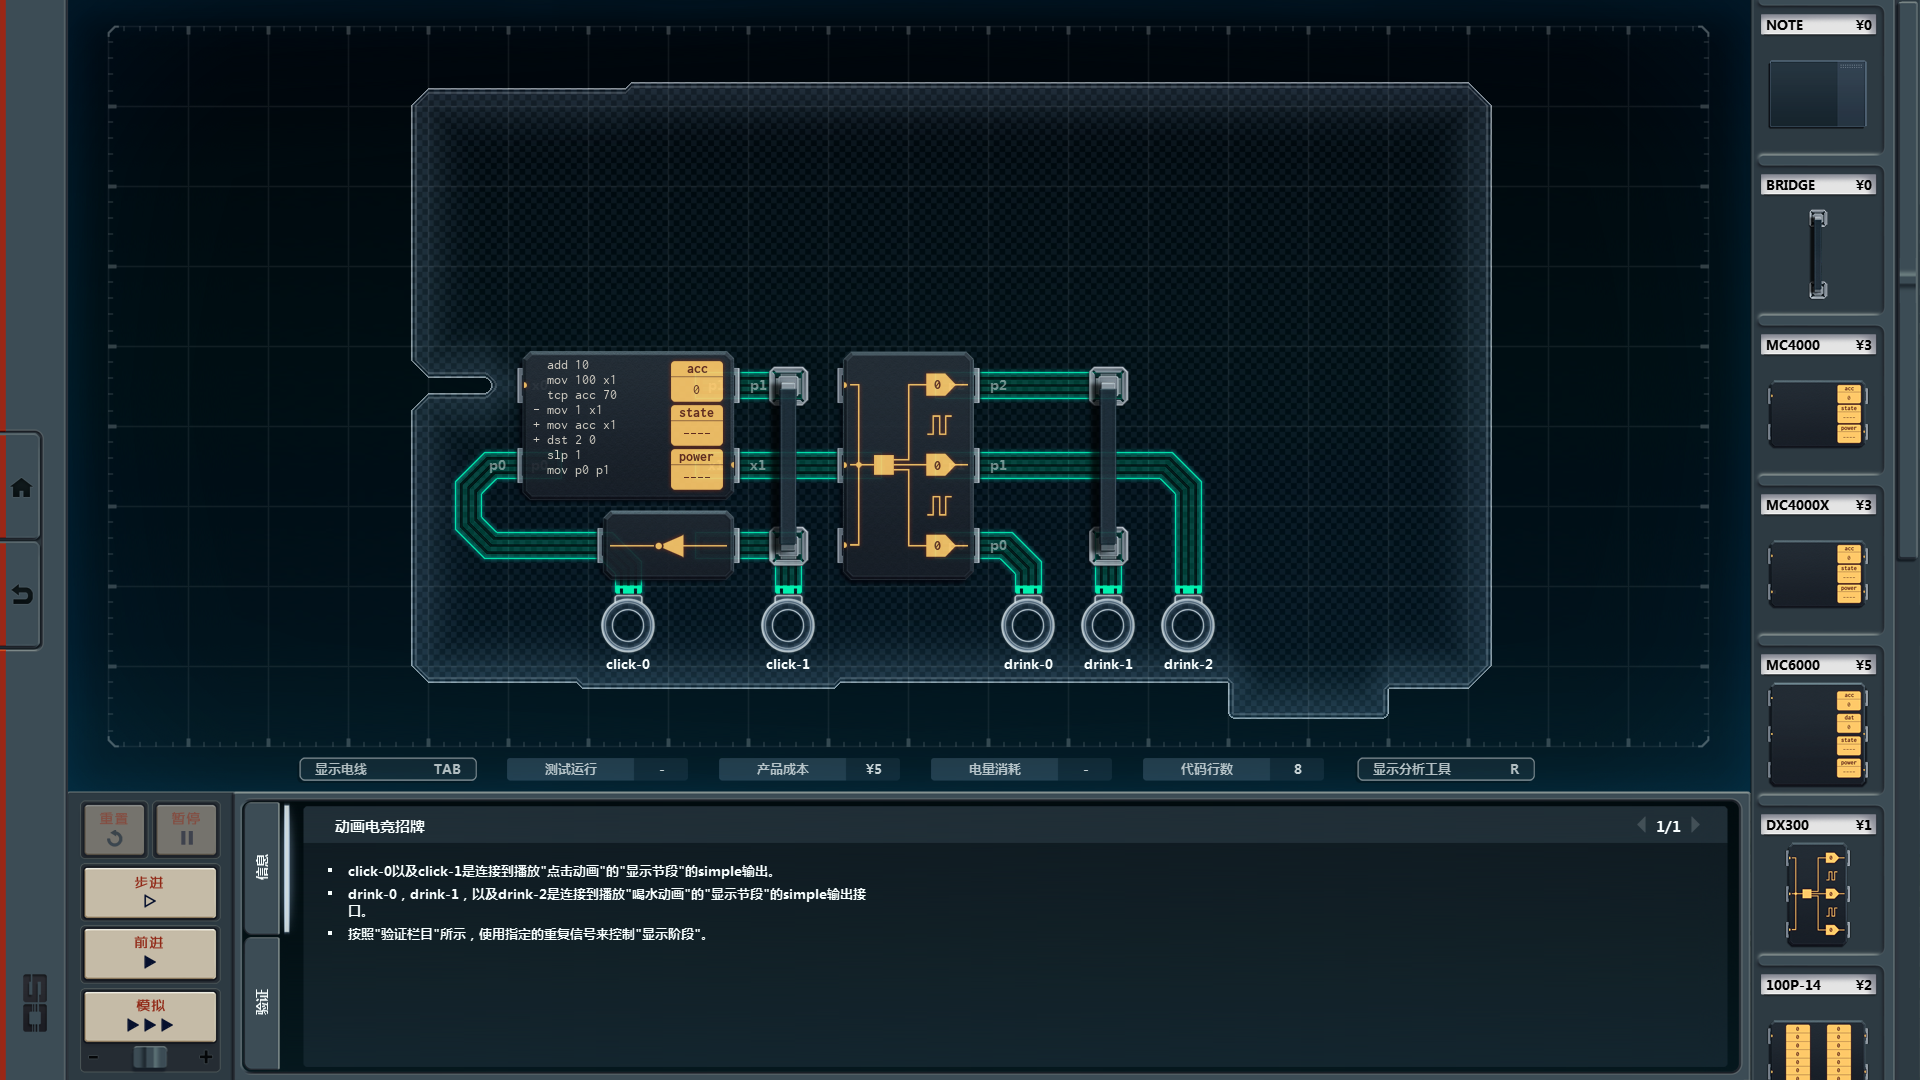The height and width of the screenshot is (1080, 1920).
Task: Click the simulate (模拟) fast-forward button
Action: (150, 1016)
